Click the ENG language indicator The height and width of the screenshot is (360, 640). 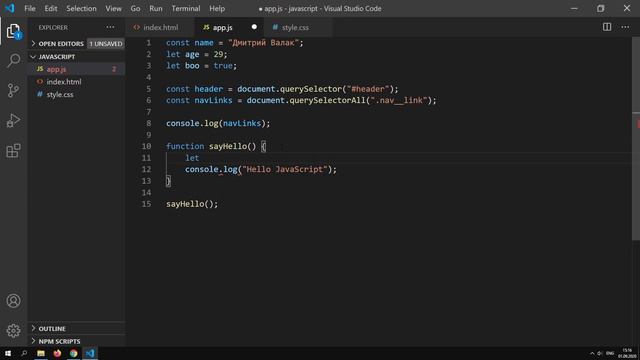610,353
